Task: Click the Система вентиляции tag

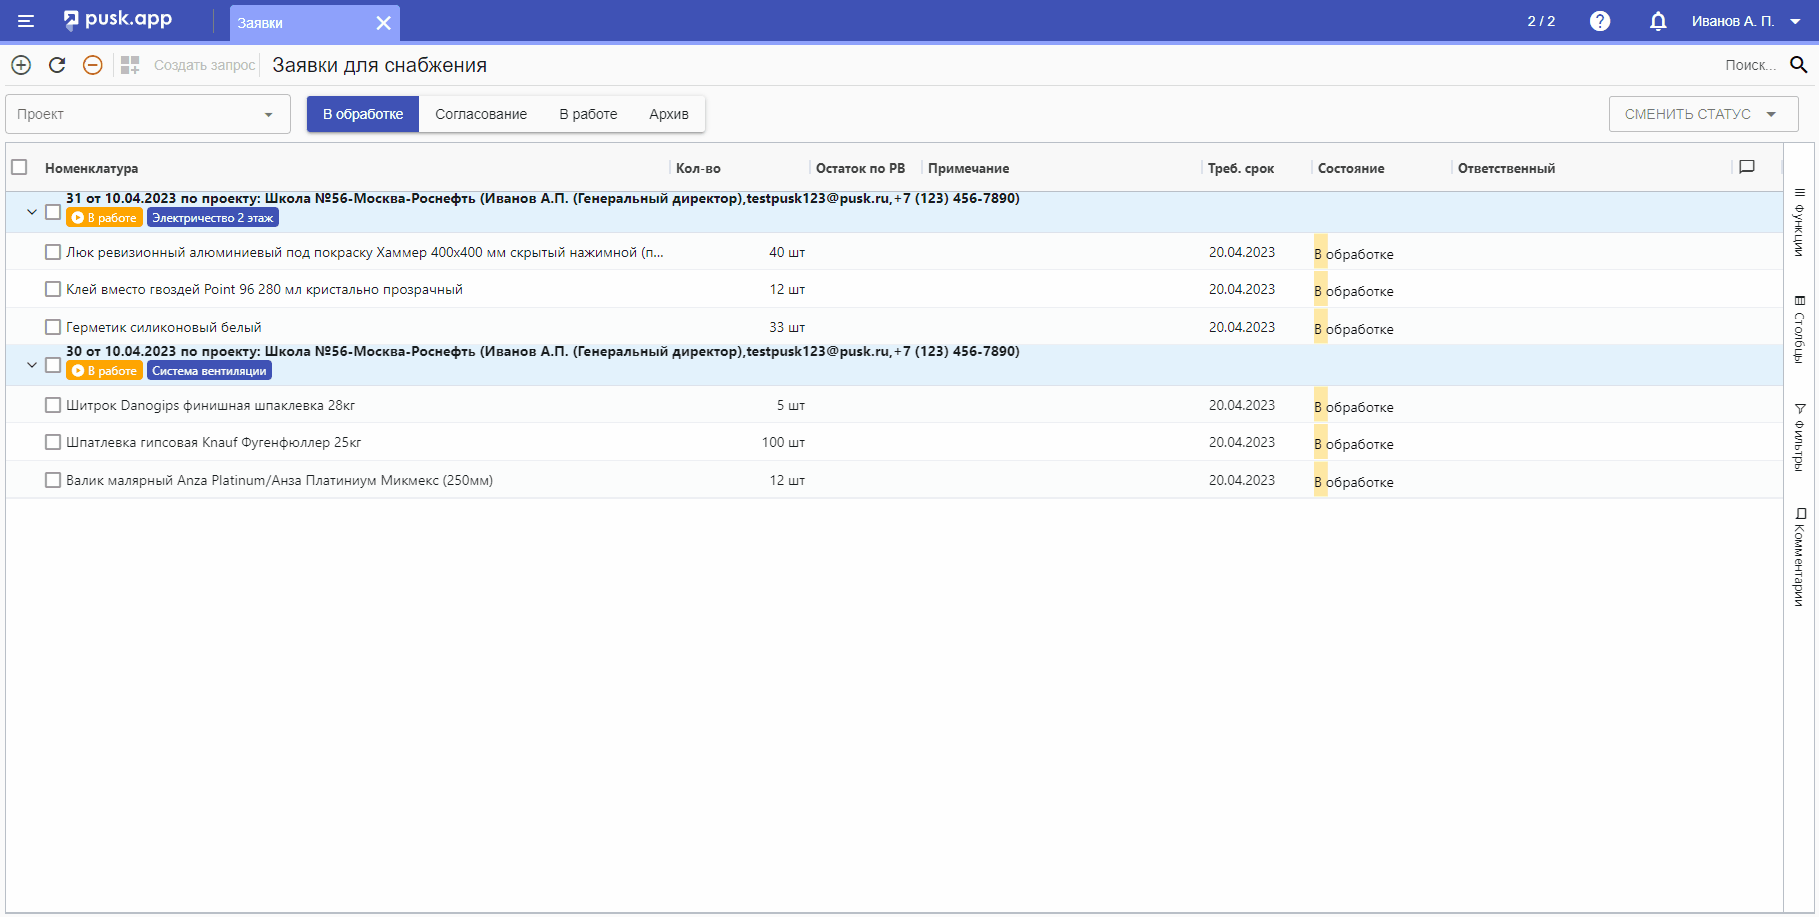Action: pos(209,371)
